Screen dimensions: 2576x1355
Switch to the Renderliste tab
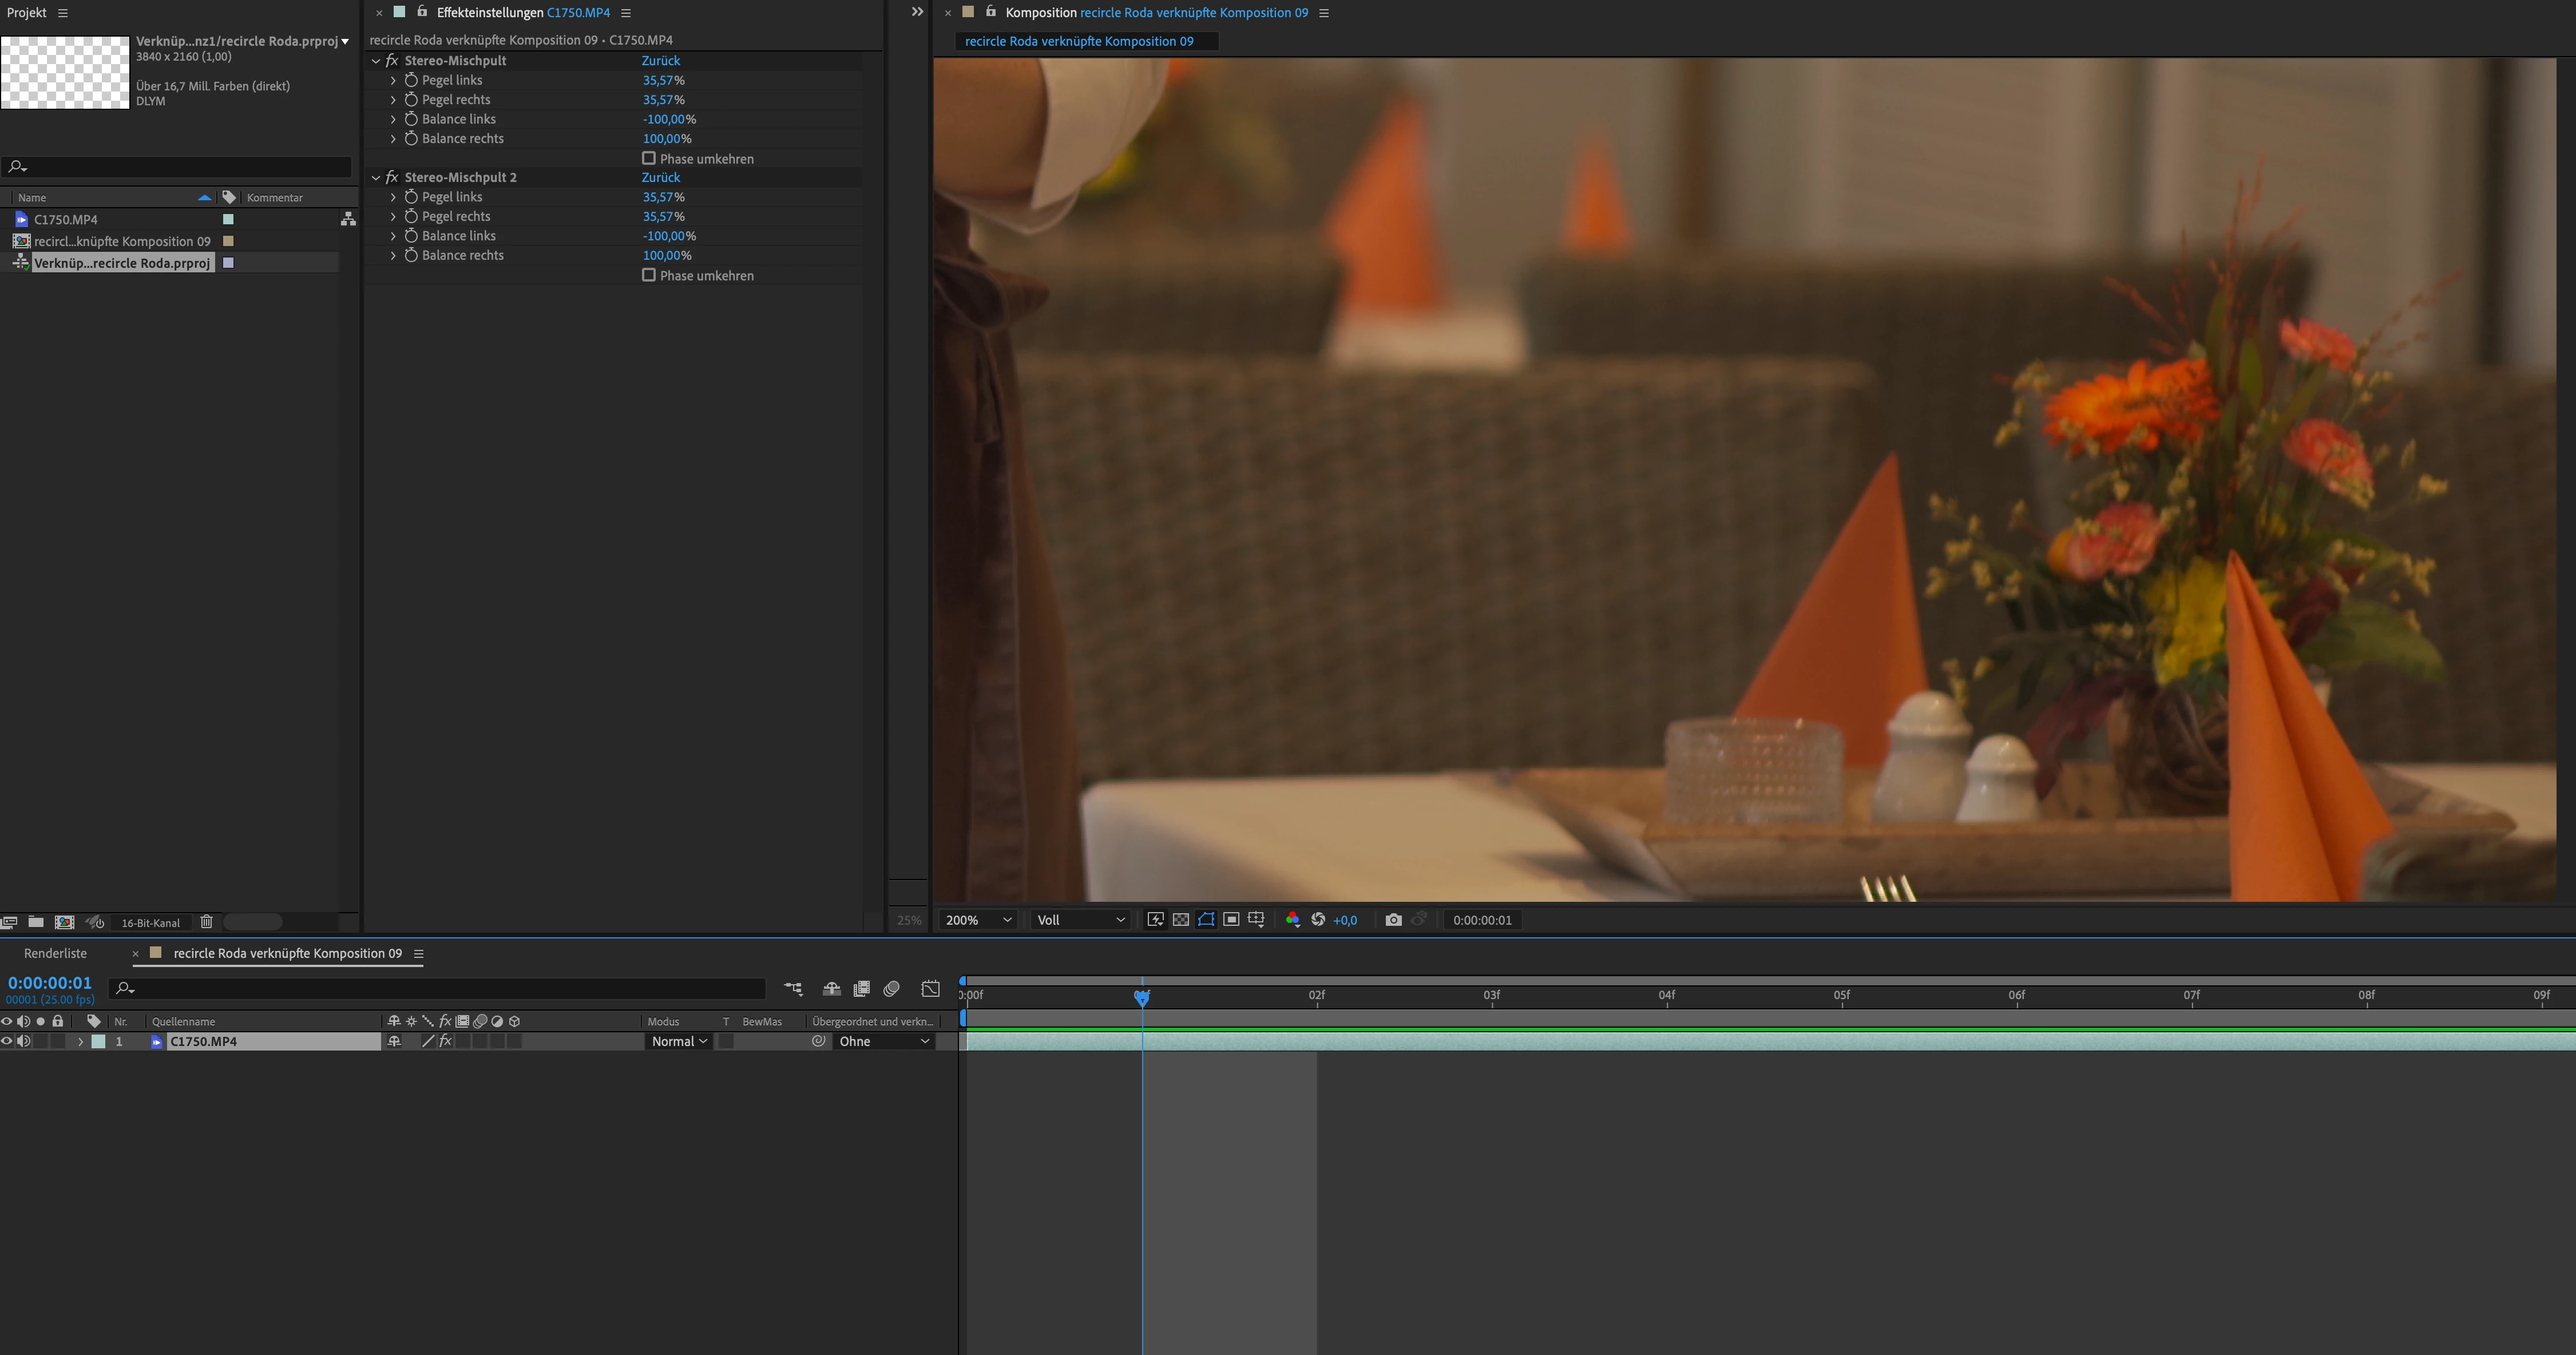click(55, 953)
